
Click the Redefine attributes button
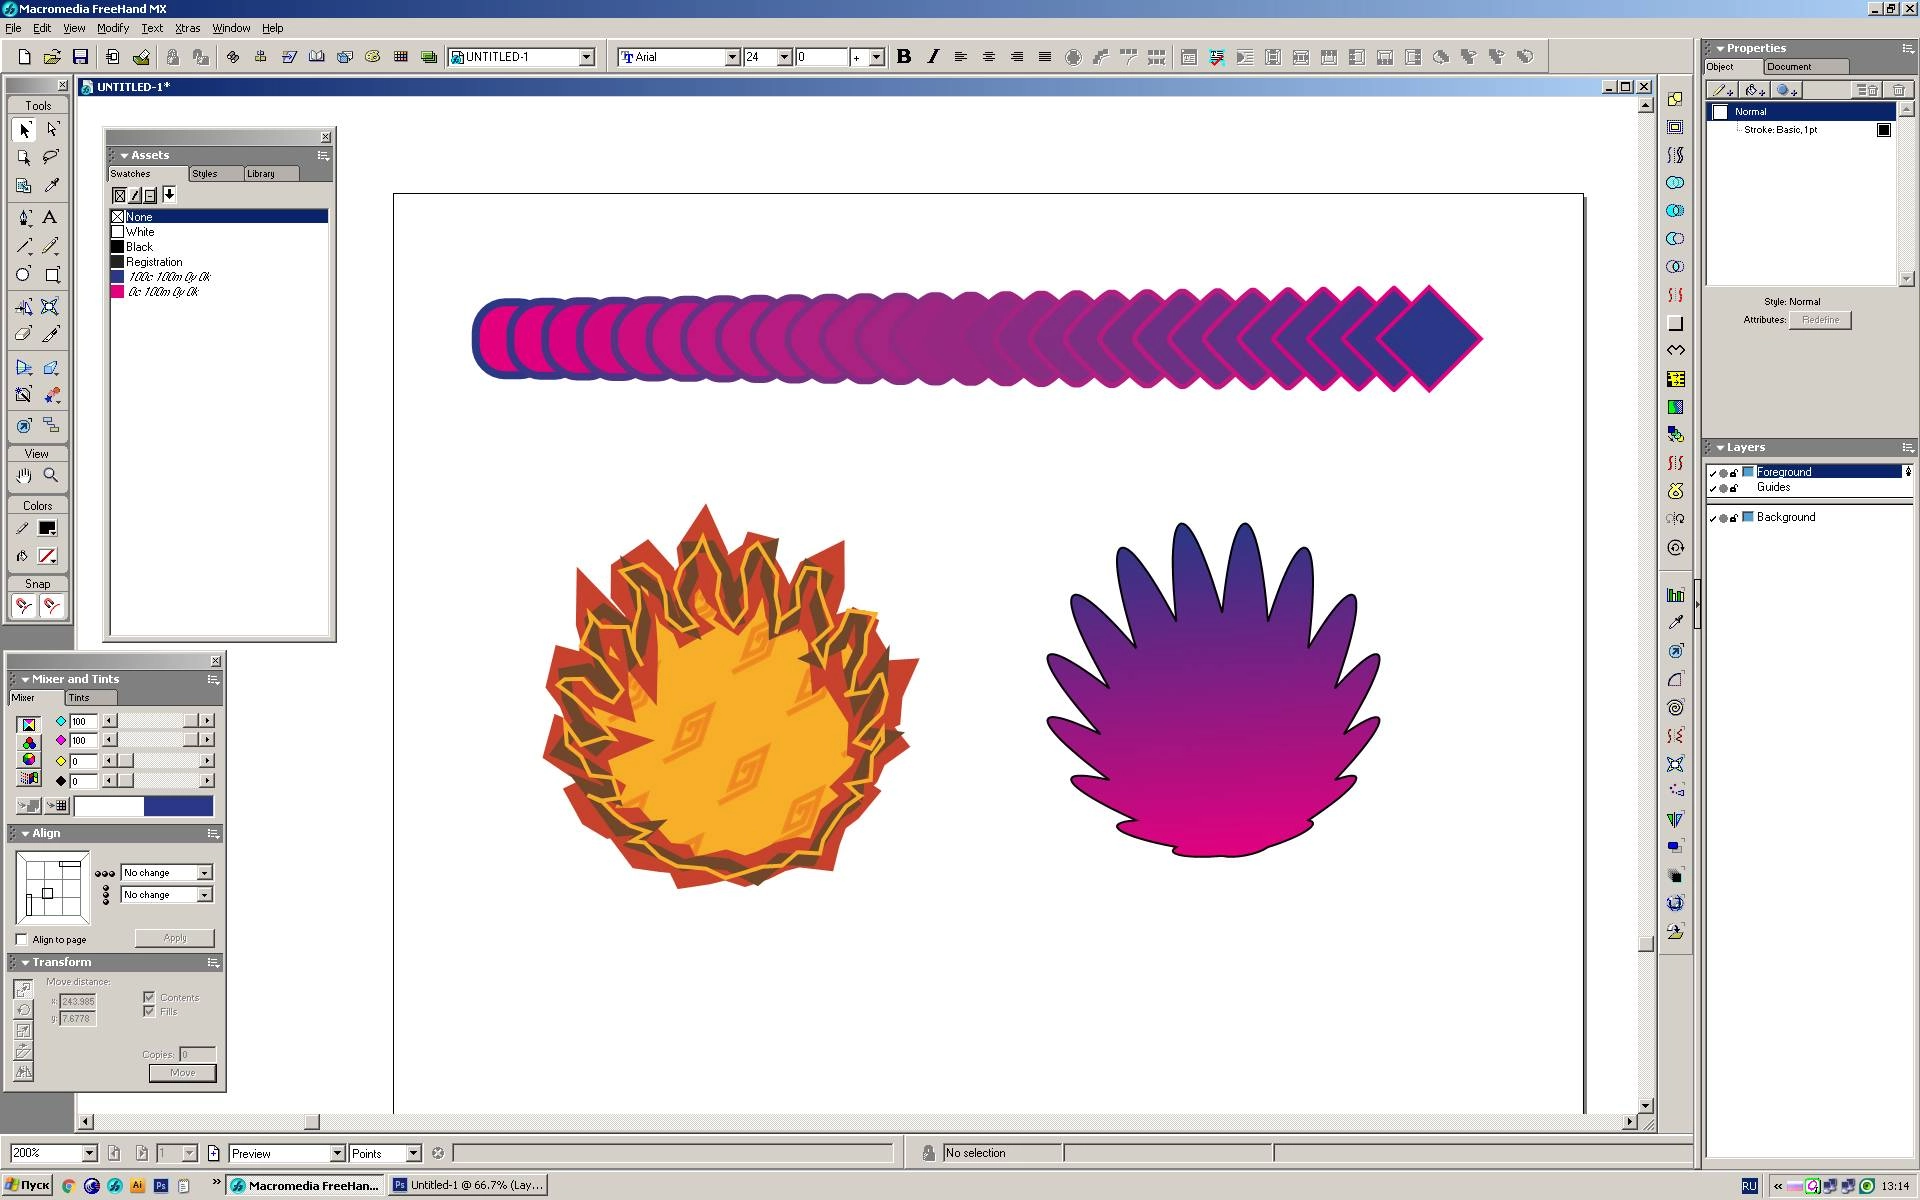tap(1820, 320)
